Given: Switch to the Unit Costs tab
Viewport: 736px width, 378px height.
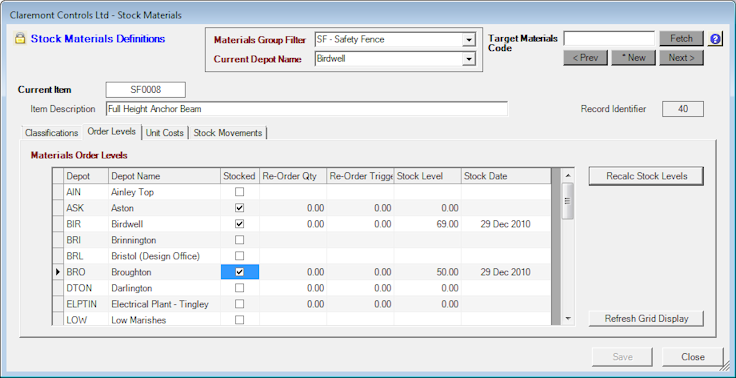Looking at the screenshot, I should pyautogui.click(x=164, y=133).
